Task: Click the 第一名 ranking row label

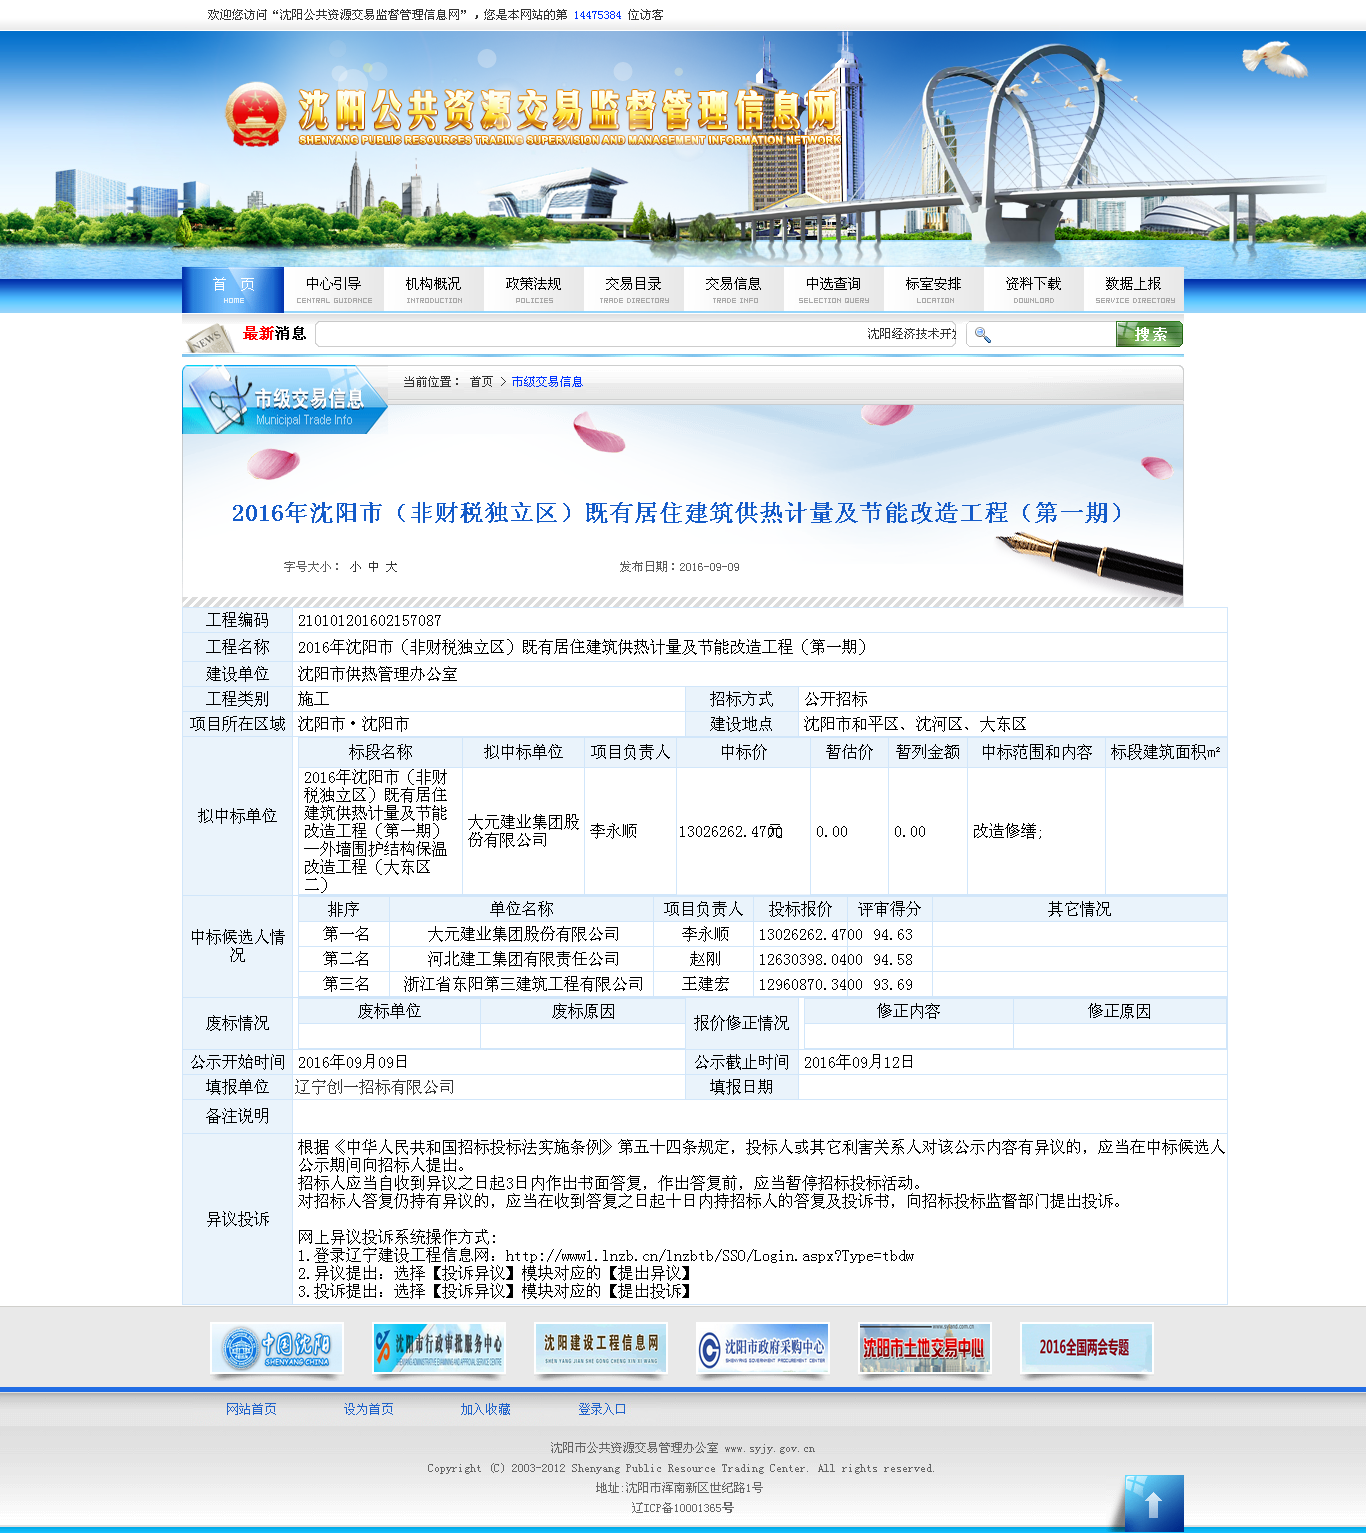Action: [346, 934]
